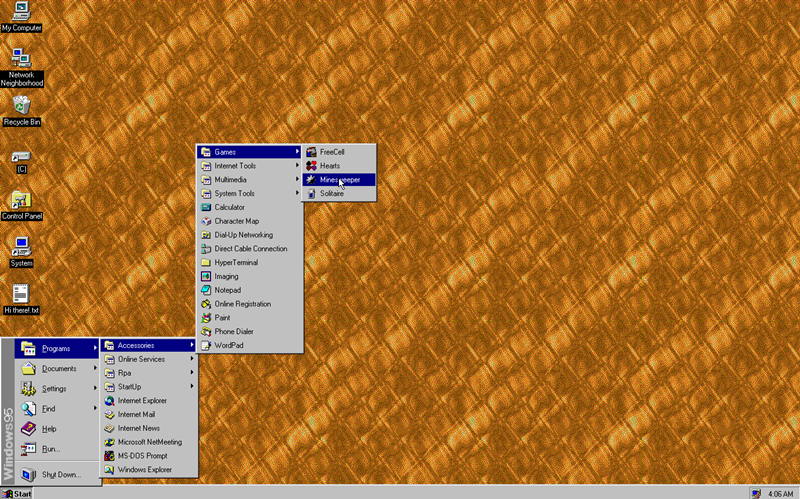Screen dimensions: 800x499
Task: Expand the Internet Tools submenu
Action: [x=235, y=166]
